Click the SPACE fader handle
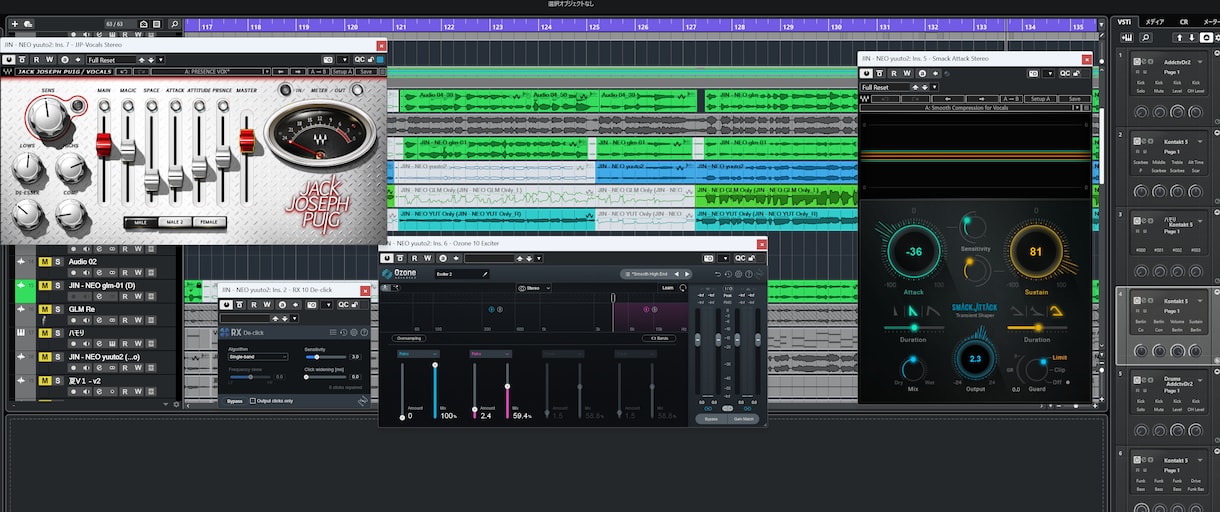This screenshot has height=512, width=1220. (151, 181)
